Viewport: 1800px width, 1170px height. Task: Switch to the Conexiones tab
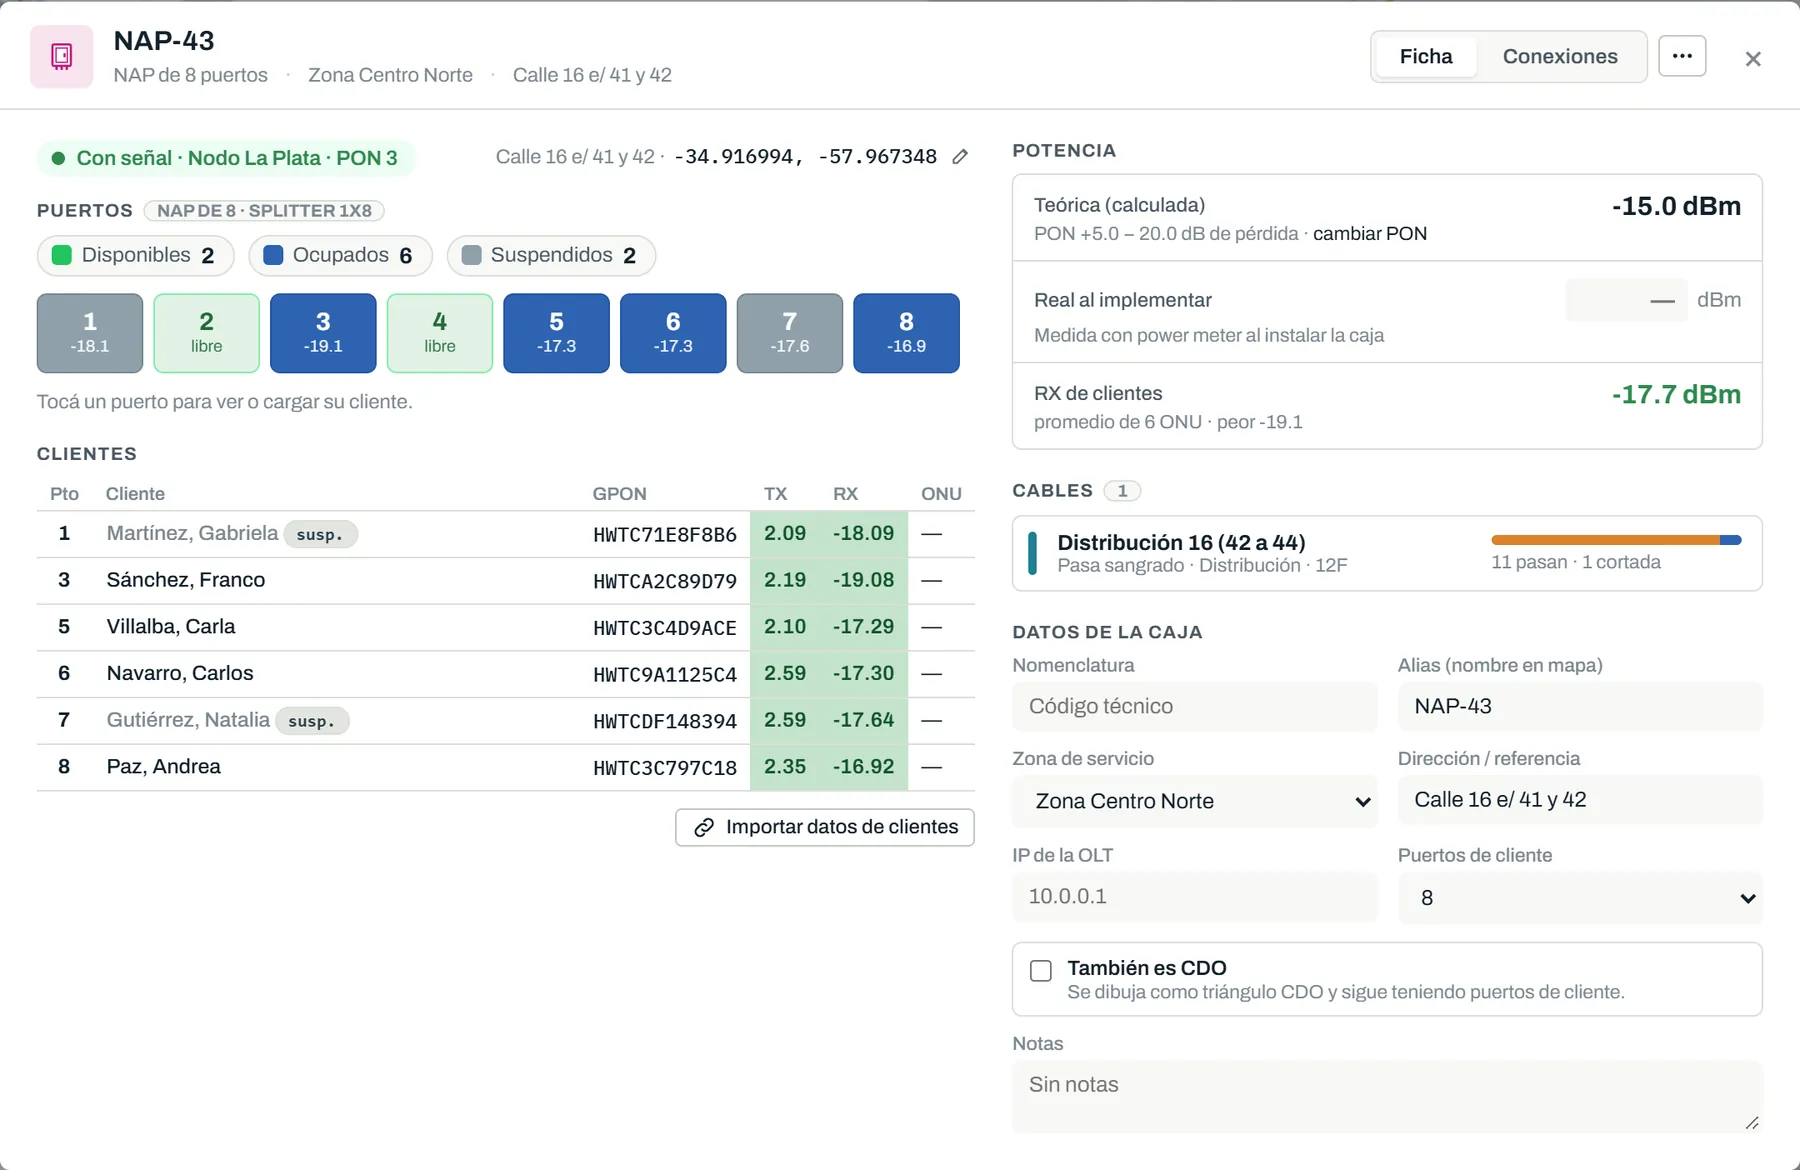point(1560,57)
